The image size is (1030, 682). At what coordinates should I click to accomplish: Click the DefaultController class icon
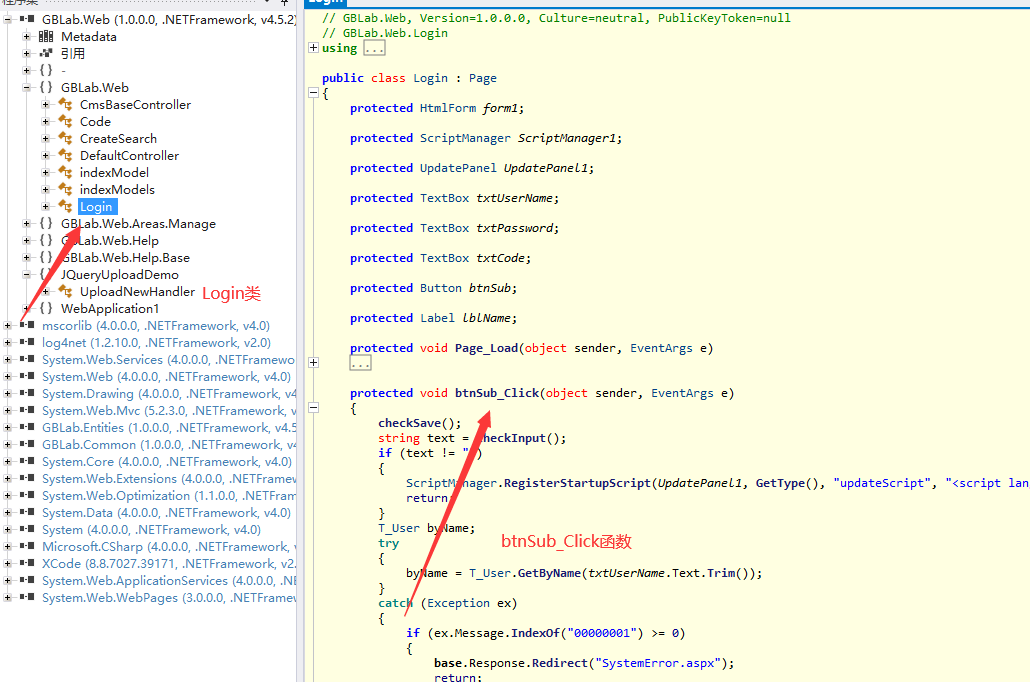click(x=65, y=156)
